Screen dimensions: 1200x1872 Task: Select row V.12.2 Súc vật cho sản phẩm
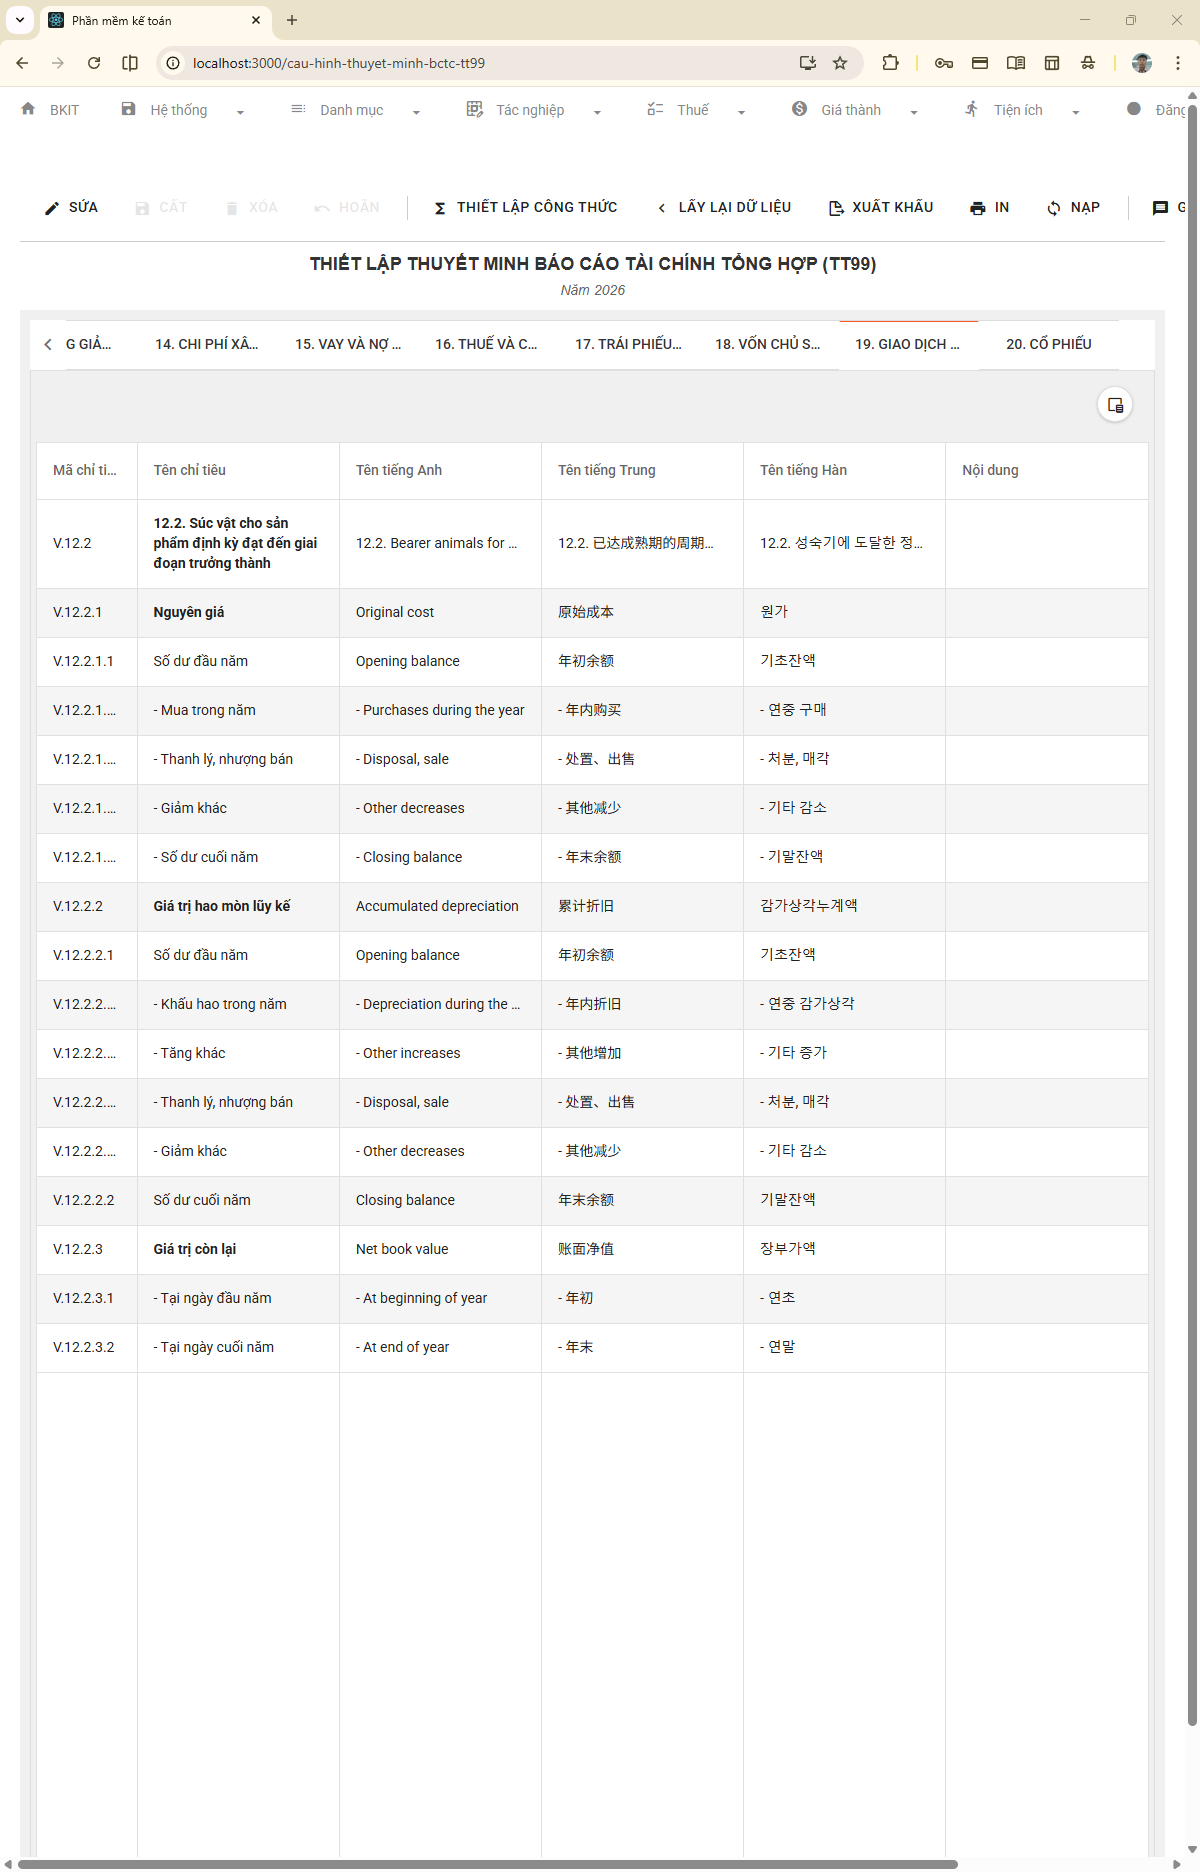592,543
